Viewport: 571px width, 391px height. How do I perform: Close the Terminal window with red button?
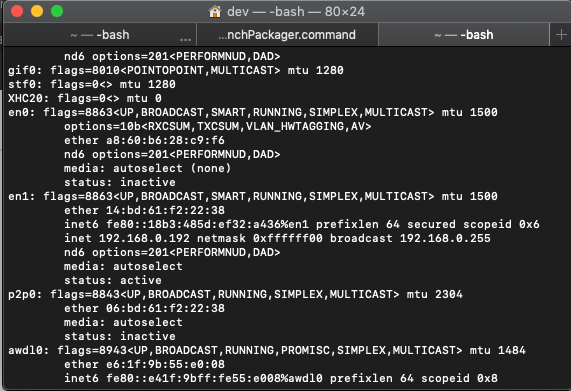point(17,11)
